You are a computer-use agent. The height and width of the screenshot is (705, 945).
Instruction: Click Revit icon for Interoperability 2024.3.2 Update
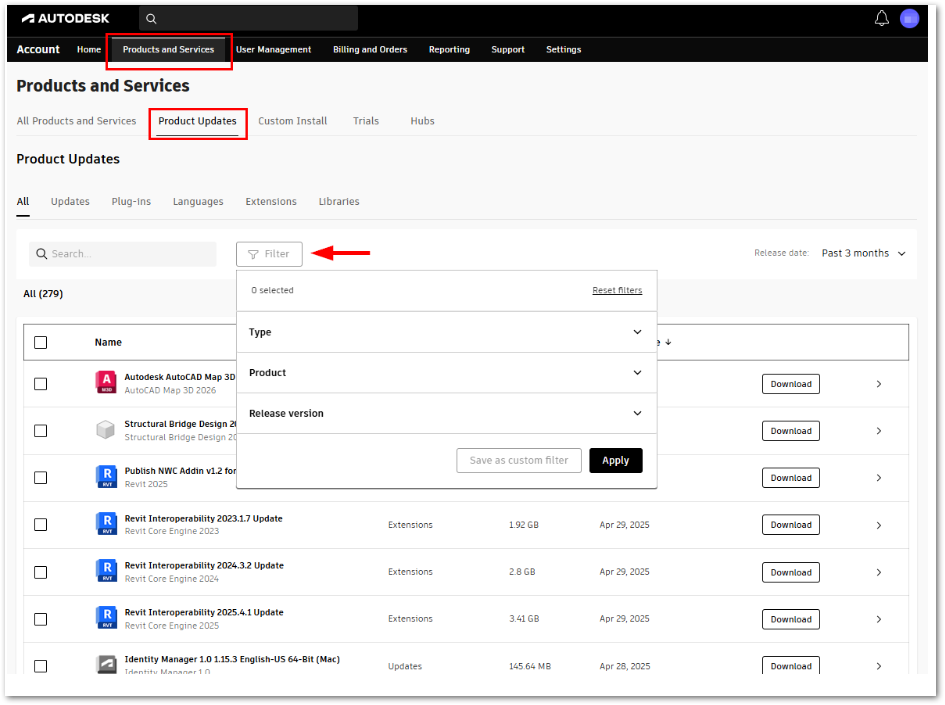coord(106,571)
